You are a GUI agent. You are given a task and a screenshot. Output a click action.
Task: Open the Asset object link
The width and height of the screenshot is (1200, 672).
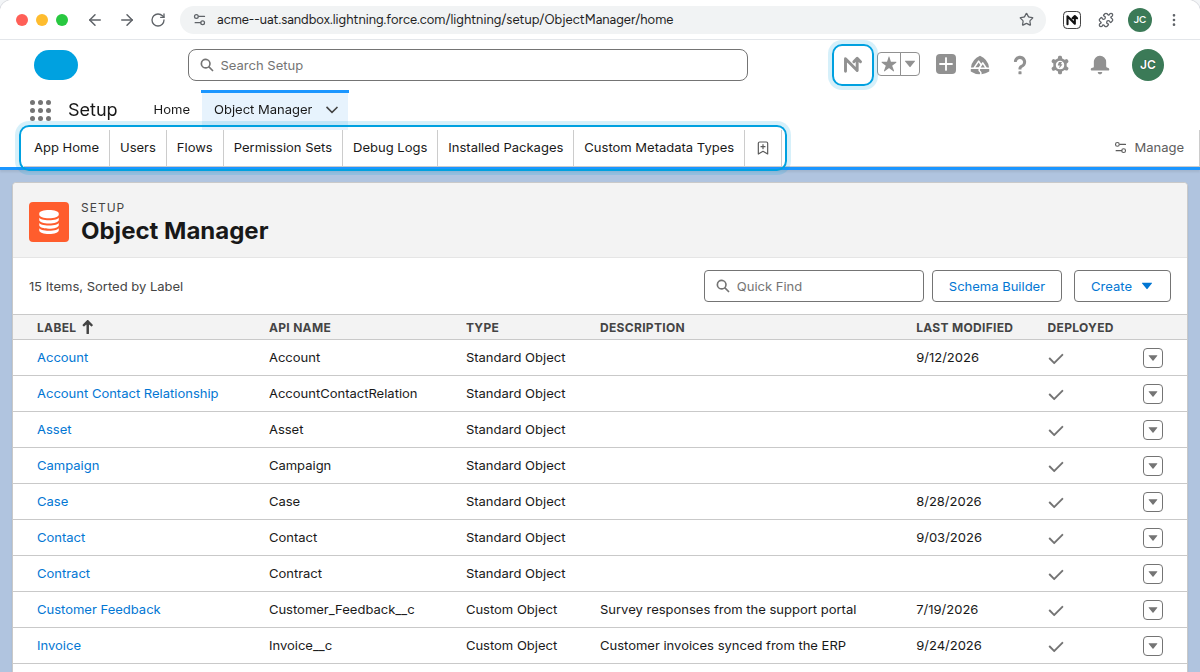tap(55, 430)
